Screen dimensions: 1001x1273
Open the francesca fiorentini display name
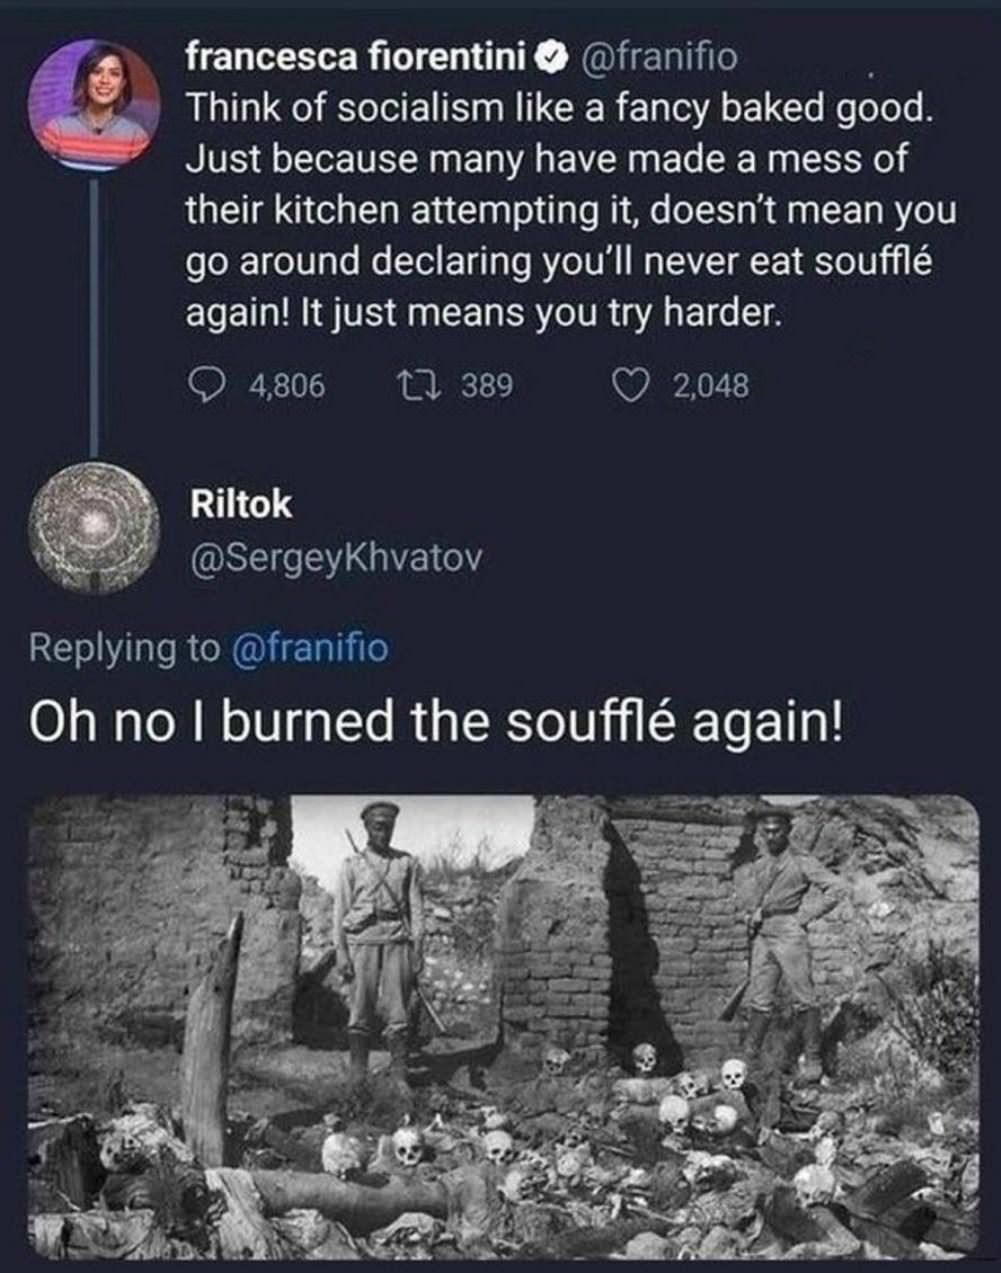356,58
